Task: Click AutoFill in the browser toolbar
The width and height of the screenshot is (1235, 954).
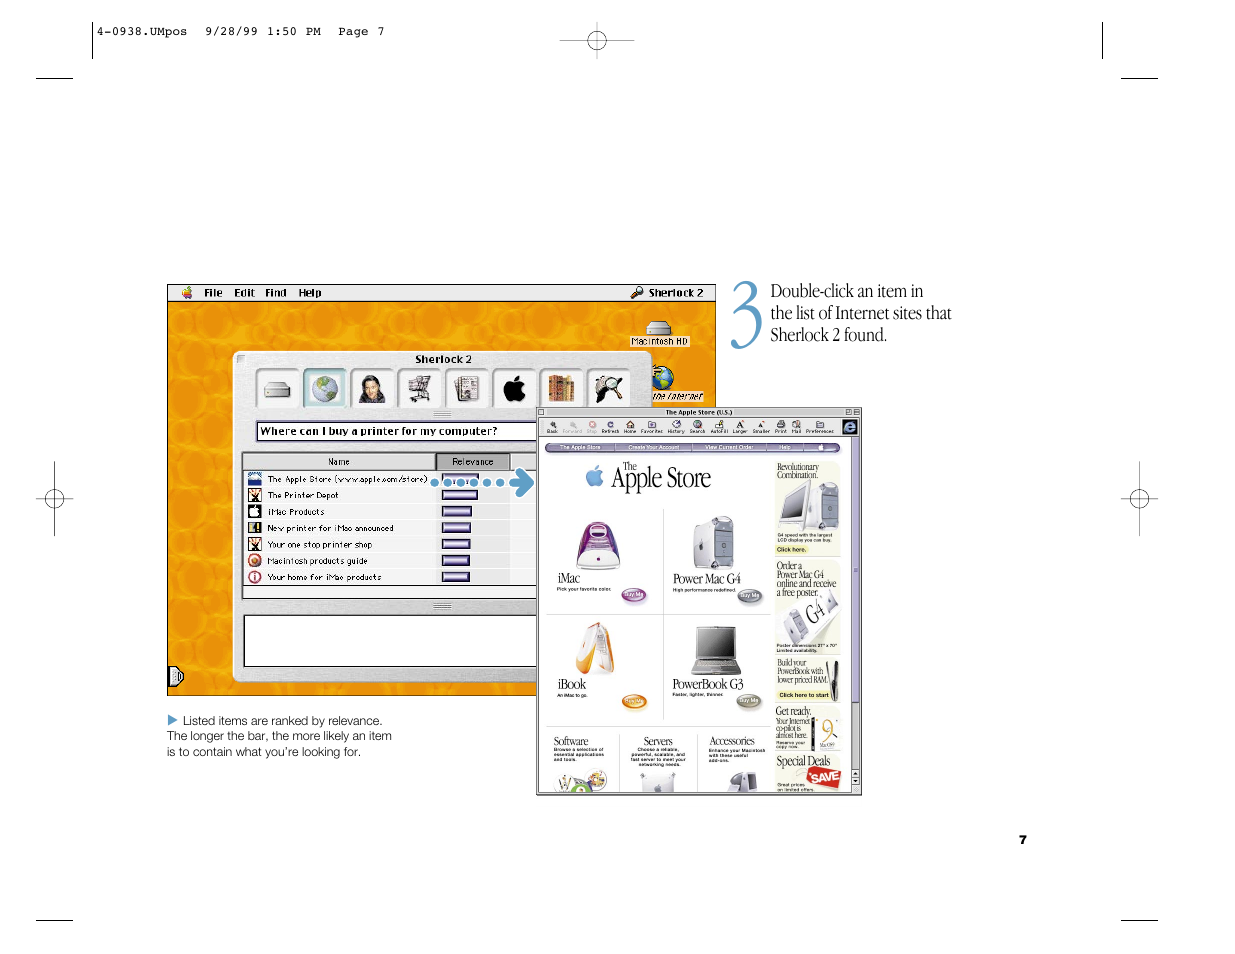Action: coord(719,427)
